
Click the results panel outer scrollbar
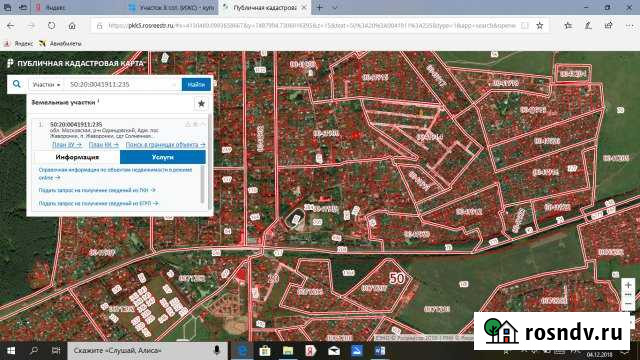click(x=210, y=163)
